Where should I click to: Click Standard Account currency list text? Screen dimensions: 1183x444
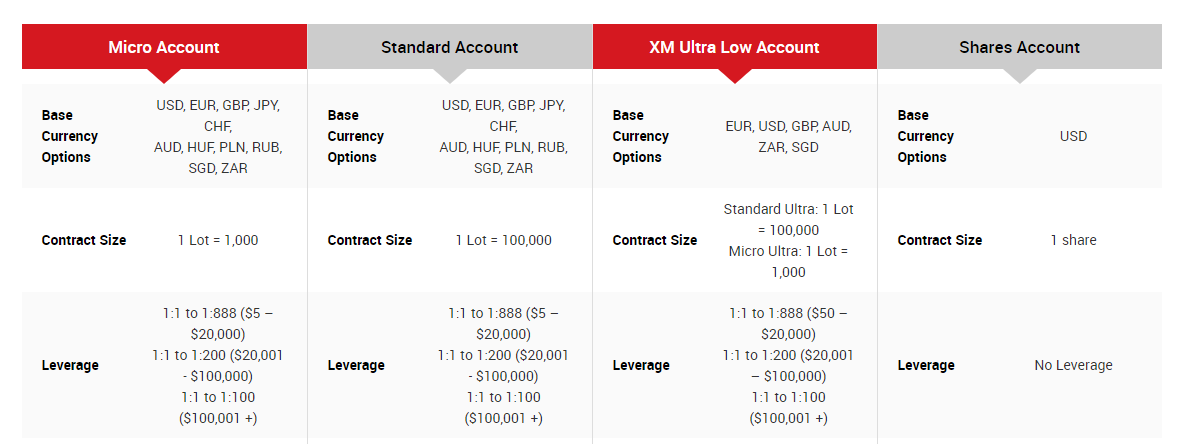(503, 137)
